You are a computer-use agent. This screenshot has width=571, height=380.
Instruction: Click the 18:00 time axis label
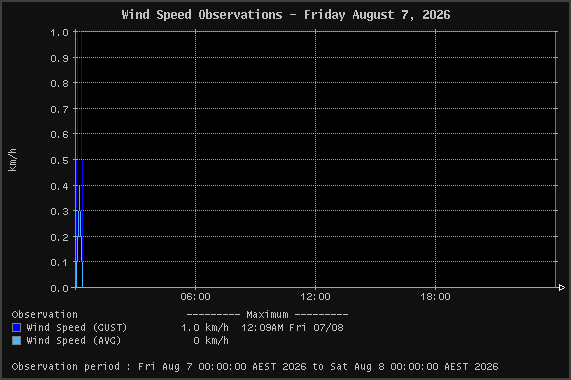435,297
